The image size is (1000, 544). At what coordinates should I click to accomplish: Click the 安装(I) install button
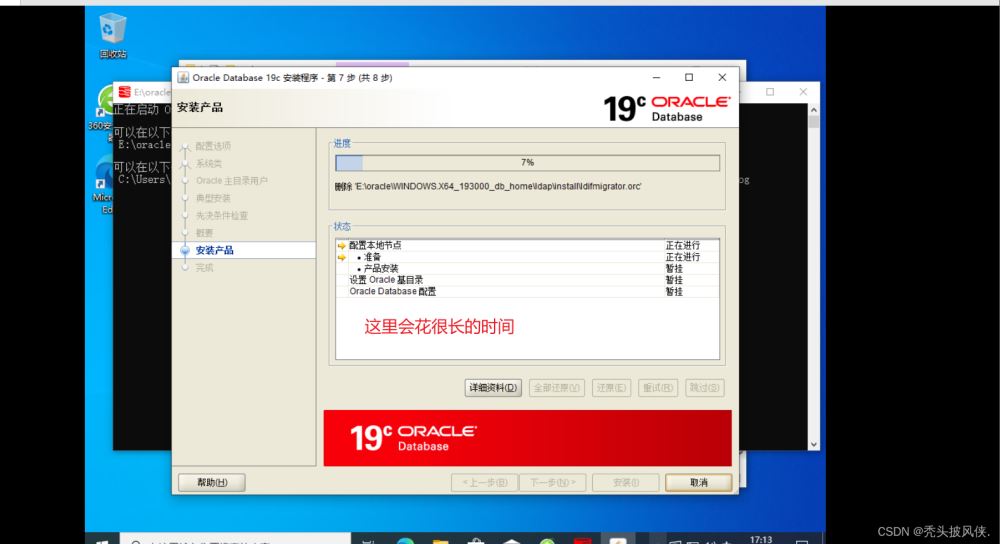click(626, 483)
